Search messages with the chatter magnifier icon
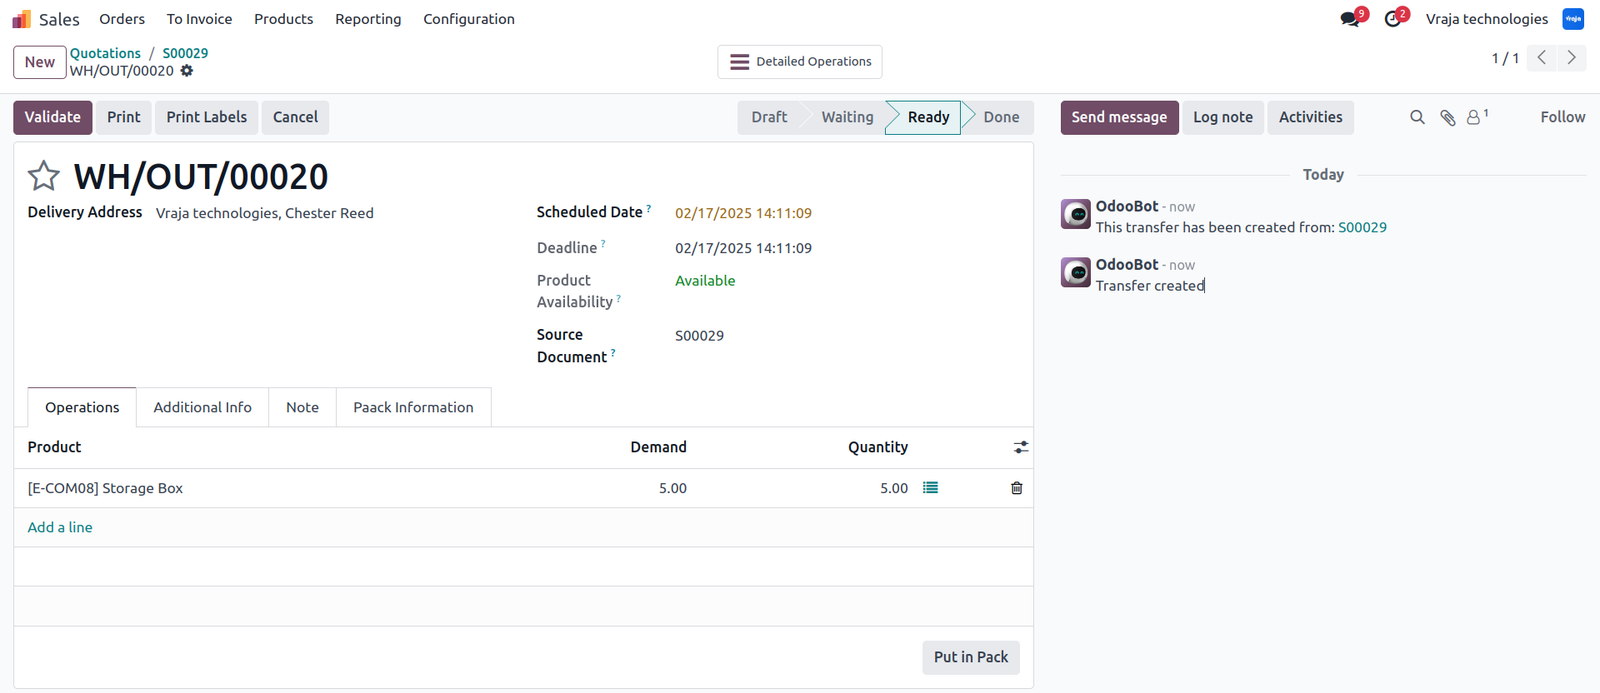The image size is (1600, 693). (1417, 117)
